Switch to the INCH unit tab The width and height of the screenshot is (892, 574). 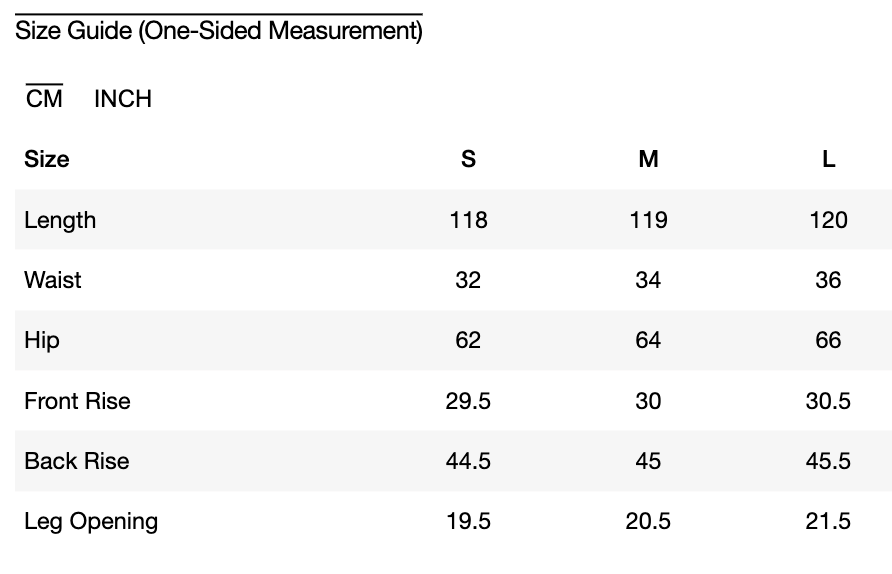coord(122,99)
